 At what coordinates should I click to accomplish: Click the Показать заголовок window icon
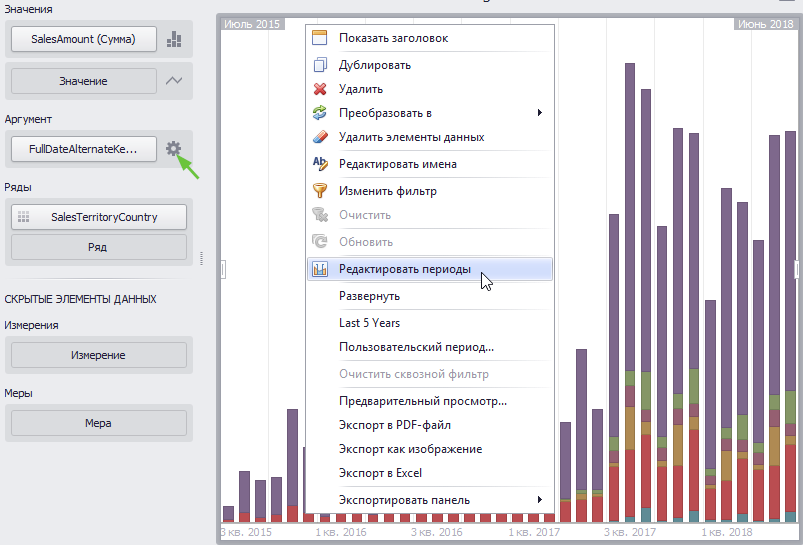pos(320,38)
